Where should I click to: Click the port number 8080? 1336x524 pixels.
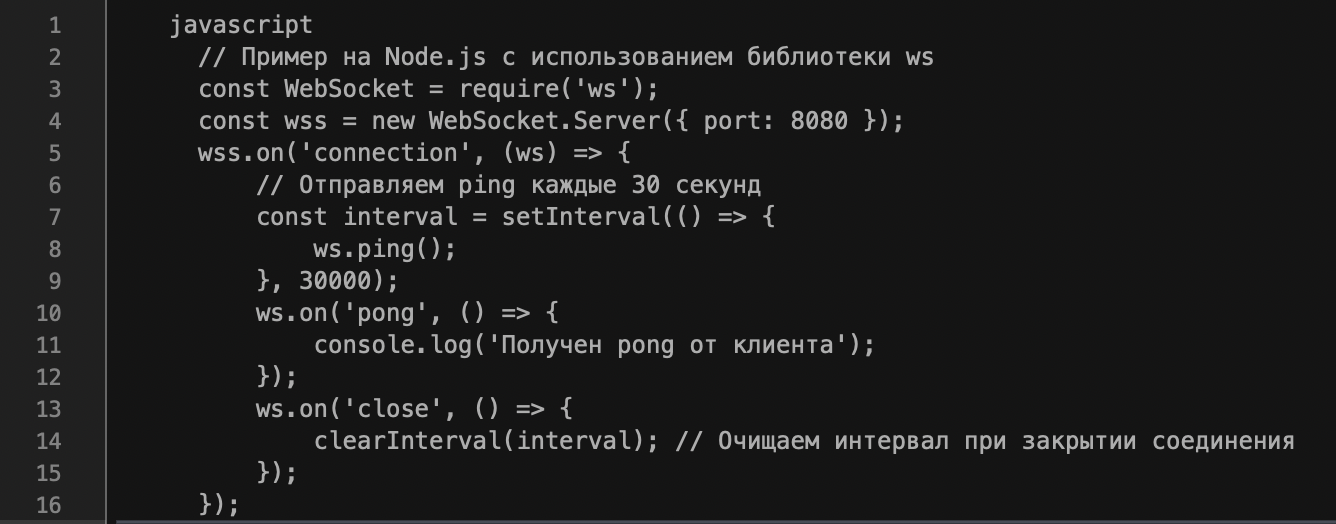point(819,121)
